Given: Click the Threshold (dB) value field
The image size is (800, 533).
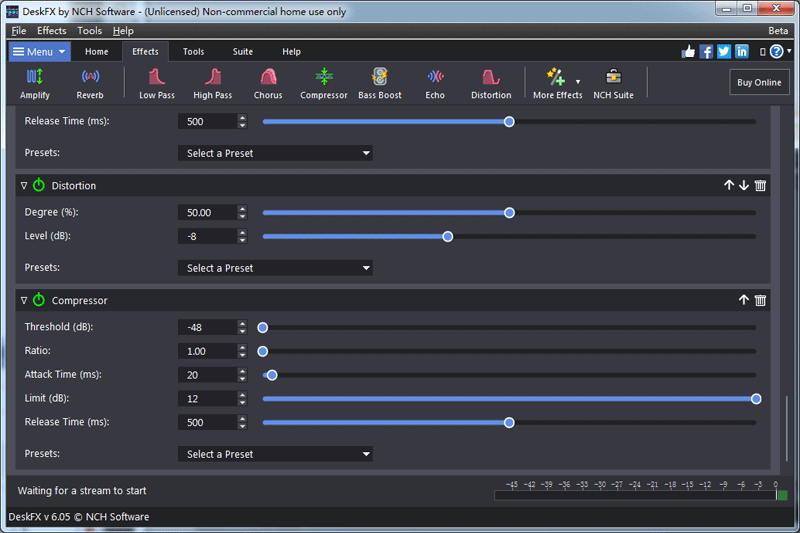Looking at the screenshot, I should coord(208,327).
